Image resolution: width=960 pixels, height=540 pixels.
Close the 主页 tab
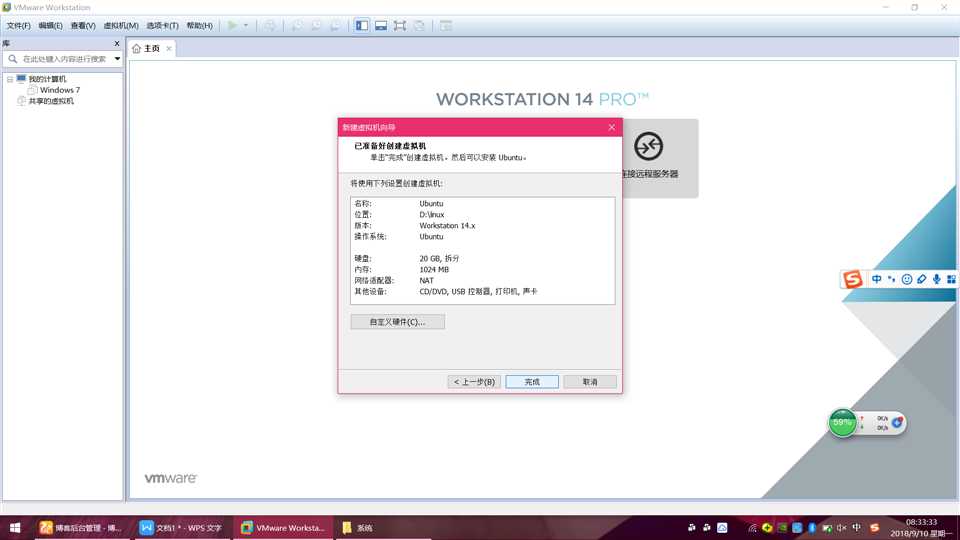[168, 48]
